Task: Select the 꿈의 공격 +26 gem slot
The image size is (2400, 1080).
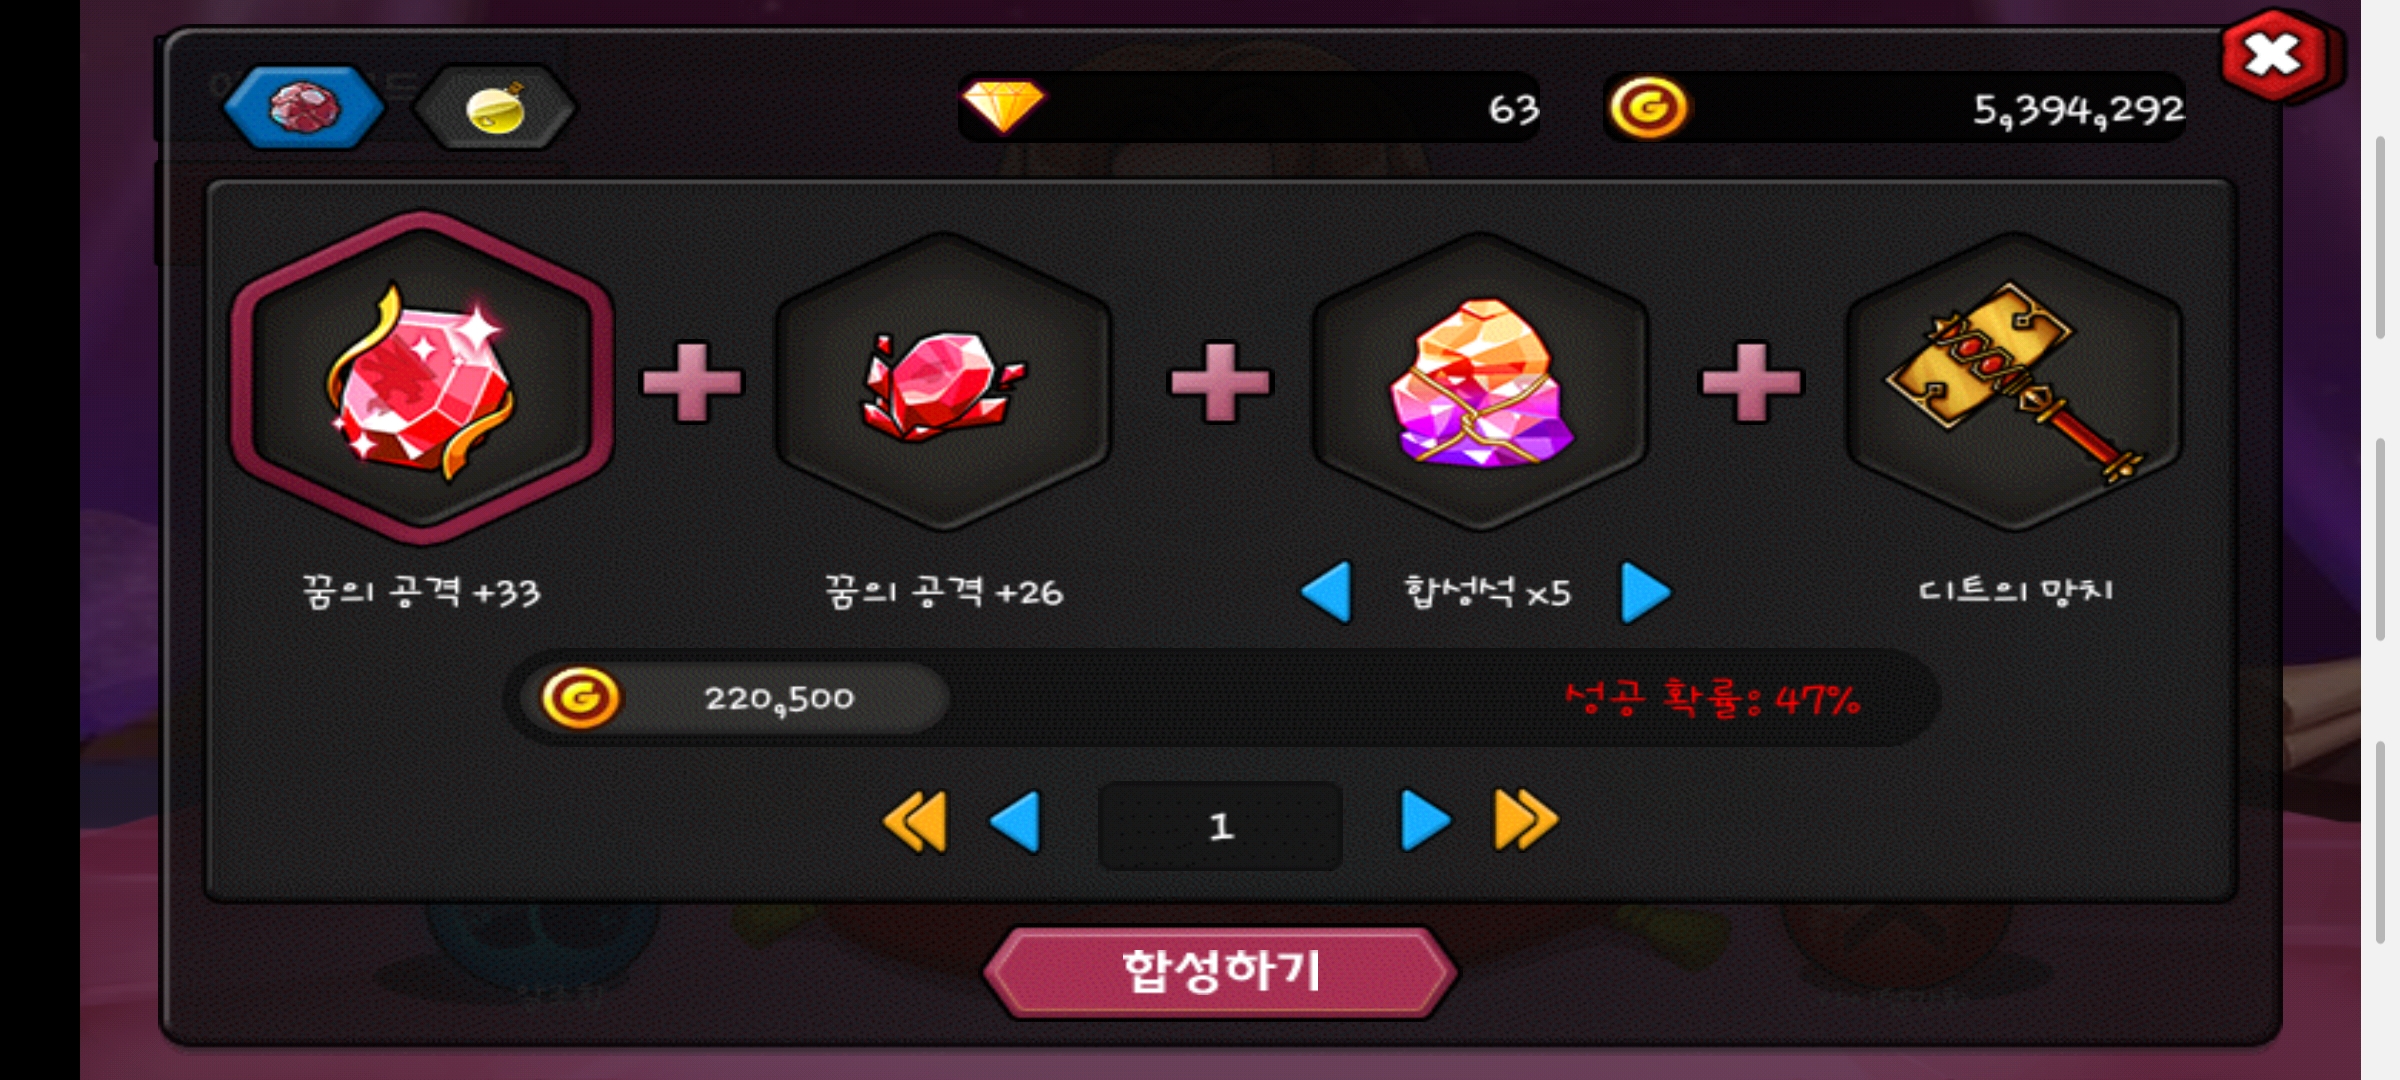Action: 943,382
